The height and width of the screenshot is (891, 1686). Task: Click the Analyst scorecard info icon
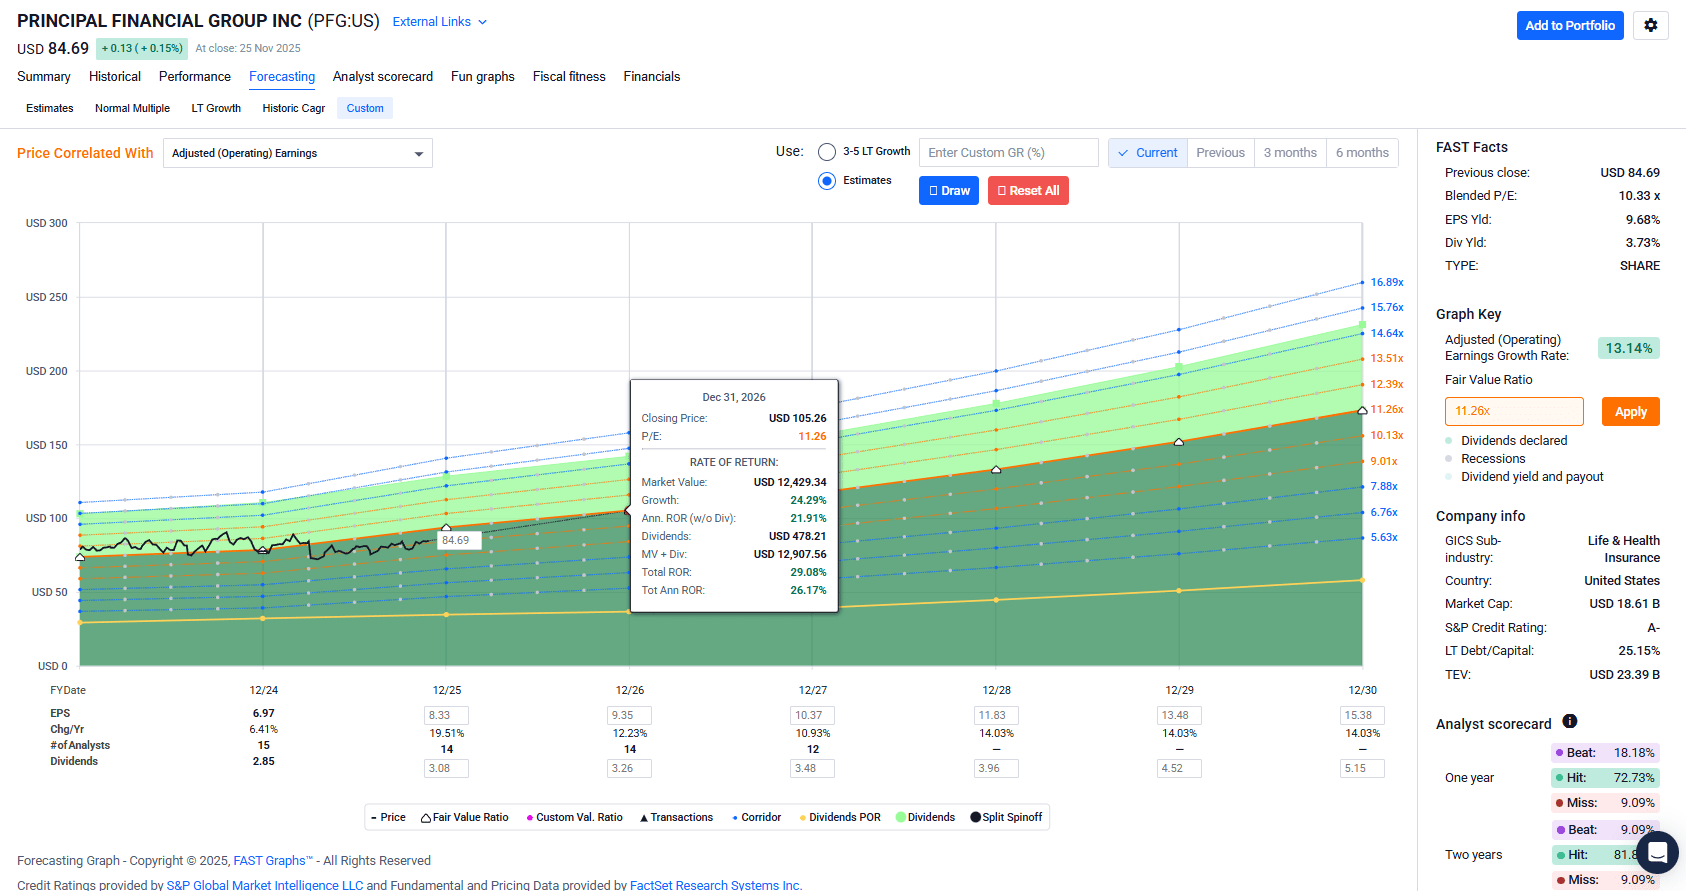1569,722
